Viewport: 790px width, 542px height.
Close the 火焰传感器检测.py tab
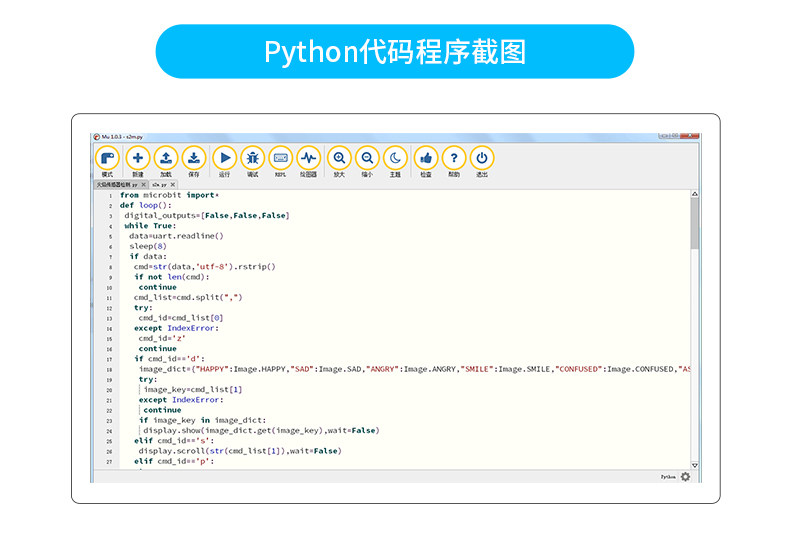pyautogui.click(x=144, y=185)
